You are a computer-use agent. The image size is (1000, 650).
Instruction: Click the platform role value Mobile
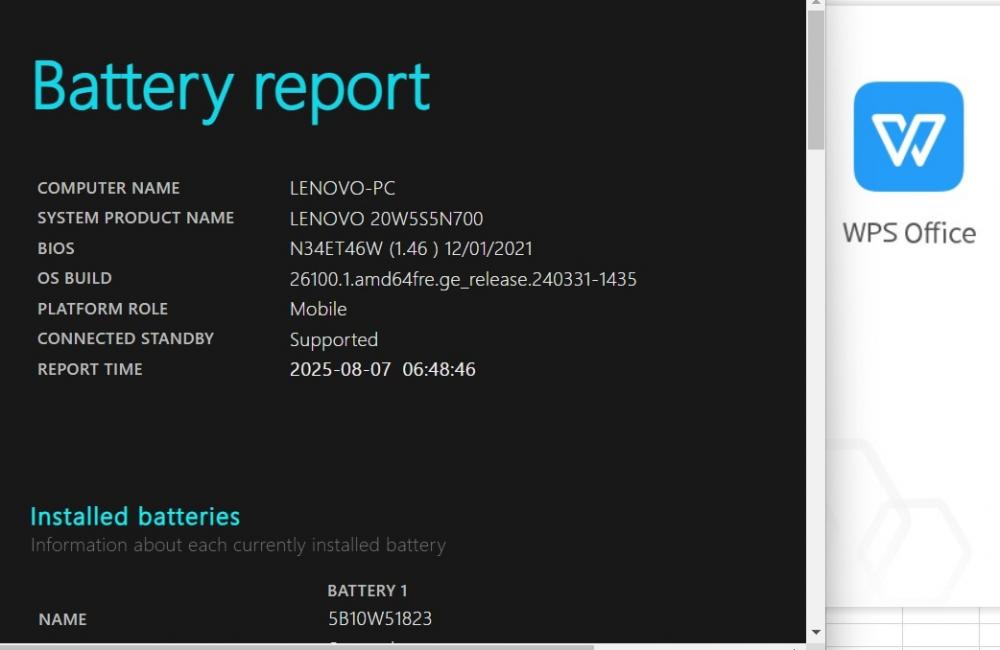pos(318,309)
